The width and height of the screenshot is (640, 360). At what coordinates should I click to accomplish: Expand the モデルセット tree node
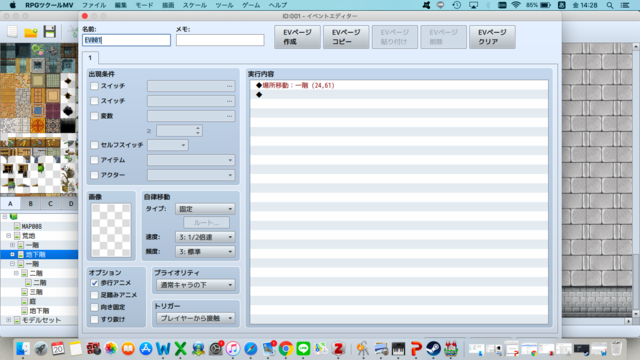pos(9,320)
